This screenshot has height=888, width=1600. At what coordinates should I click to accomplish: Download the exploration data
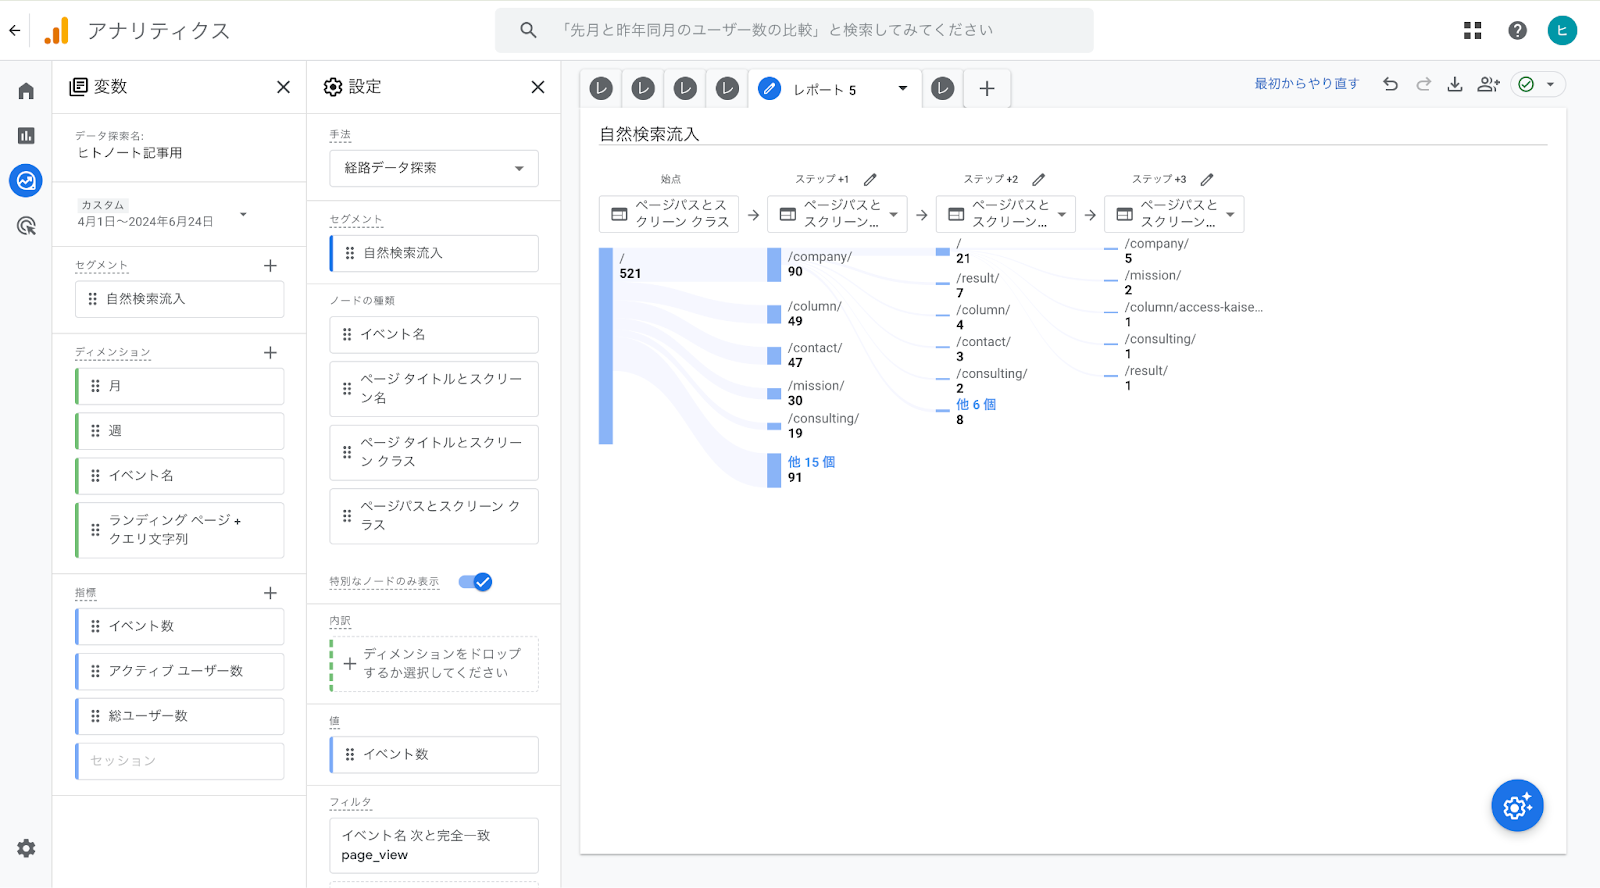tap(1455, 84)
